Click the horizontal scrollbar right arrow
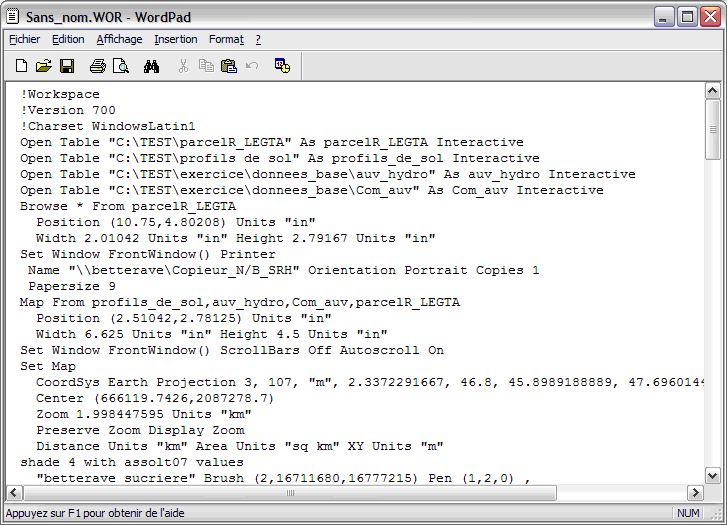This screenshot has width=727, height=525. (x=695, y=493)
